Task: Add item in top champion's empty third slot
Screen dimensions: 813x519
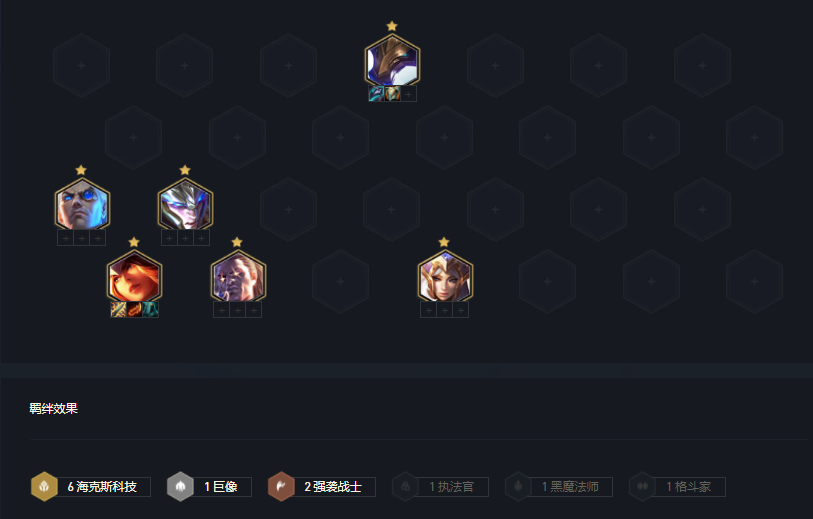Action: [409, 94]
